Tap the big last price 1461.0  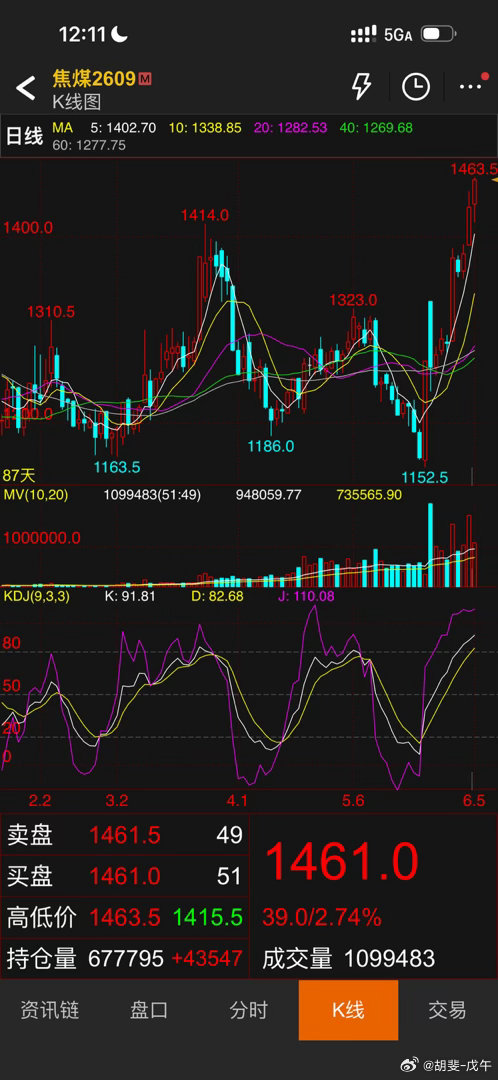click(342, 861)
